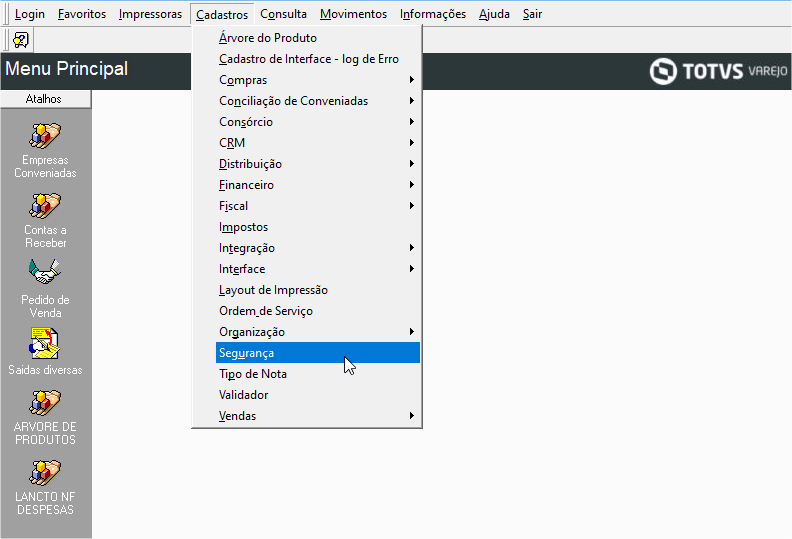The image size is (792, 539).
Task: Open the Favoritos menu
Action: pos(82,14)
